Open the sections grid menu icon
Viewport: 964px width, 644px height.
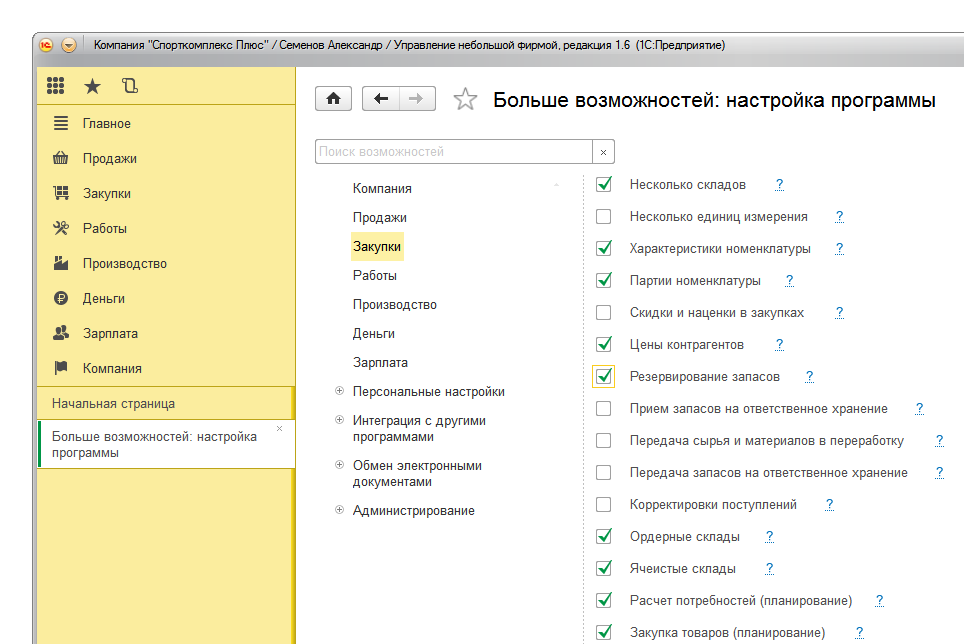(56, 86)
